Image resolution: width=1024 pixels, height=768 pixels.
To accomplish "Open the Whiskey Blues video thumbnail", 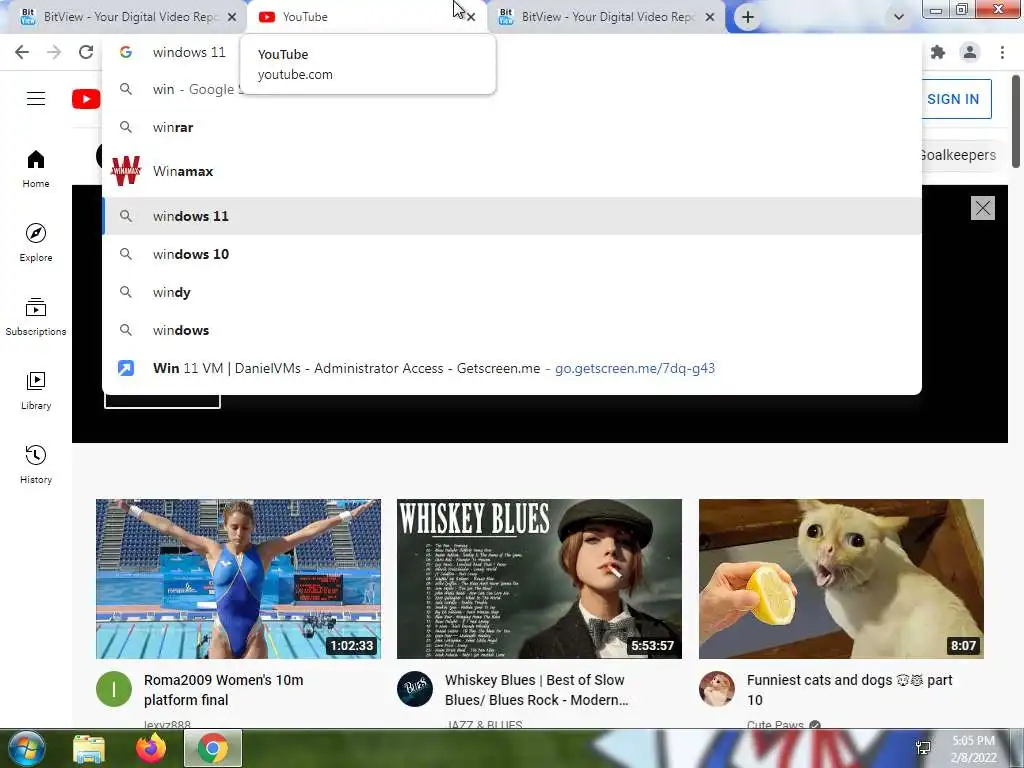I will pos(539,579).
